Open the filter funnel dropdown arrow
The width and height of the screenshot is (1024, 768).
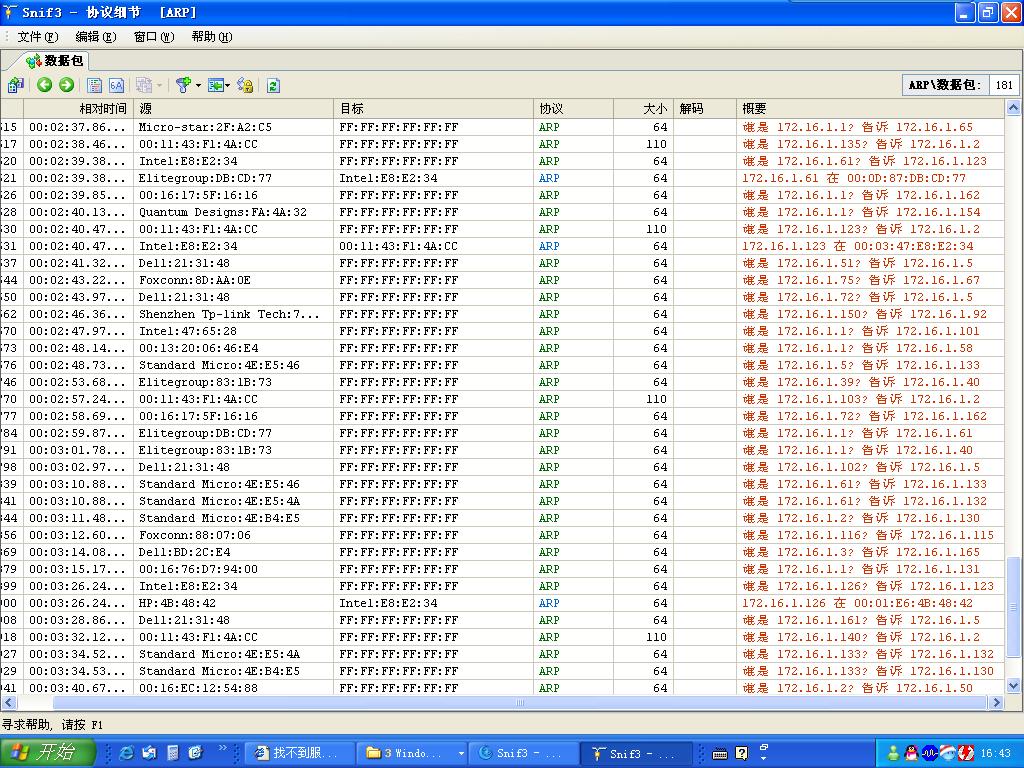[x=198, y=85]
